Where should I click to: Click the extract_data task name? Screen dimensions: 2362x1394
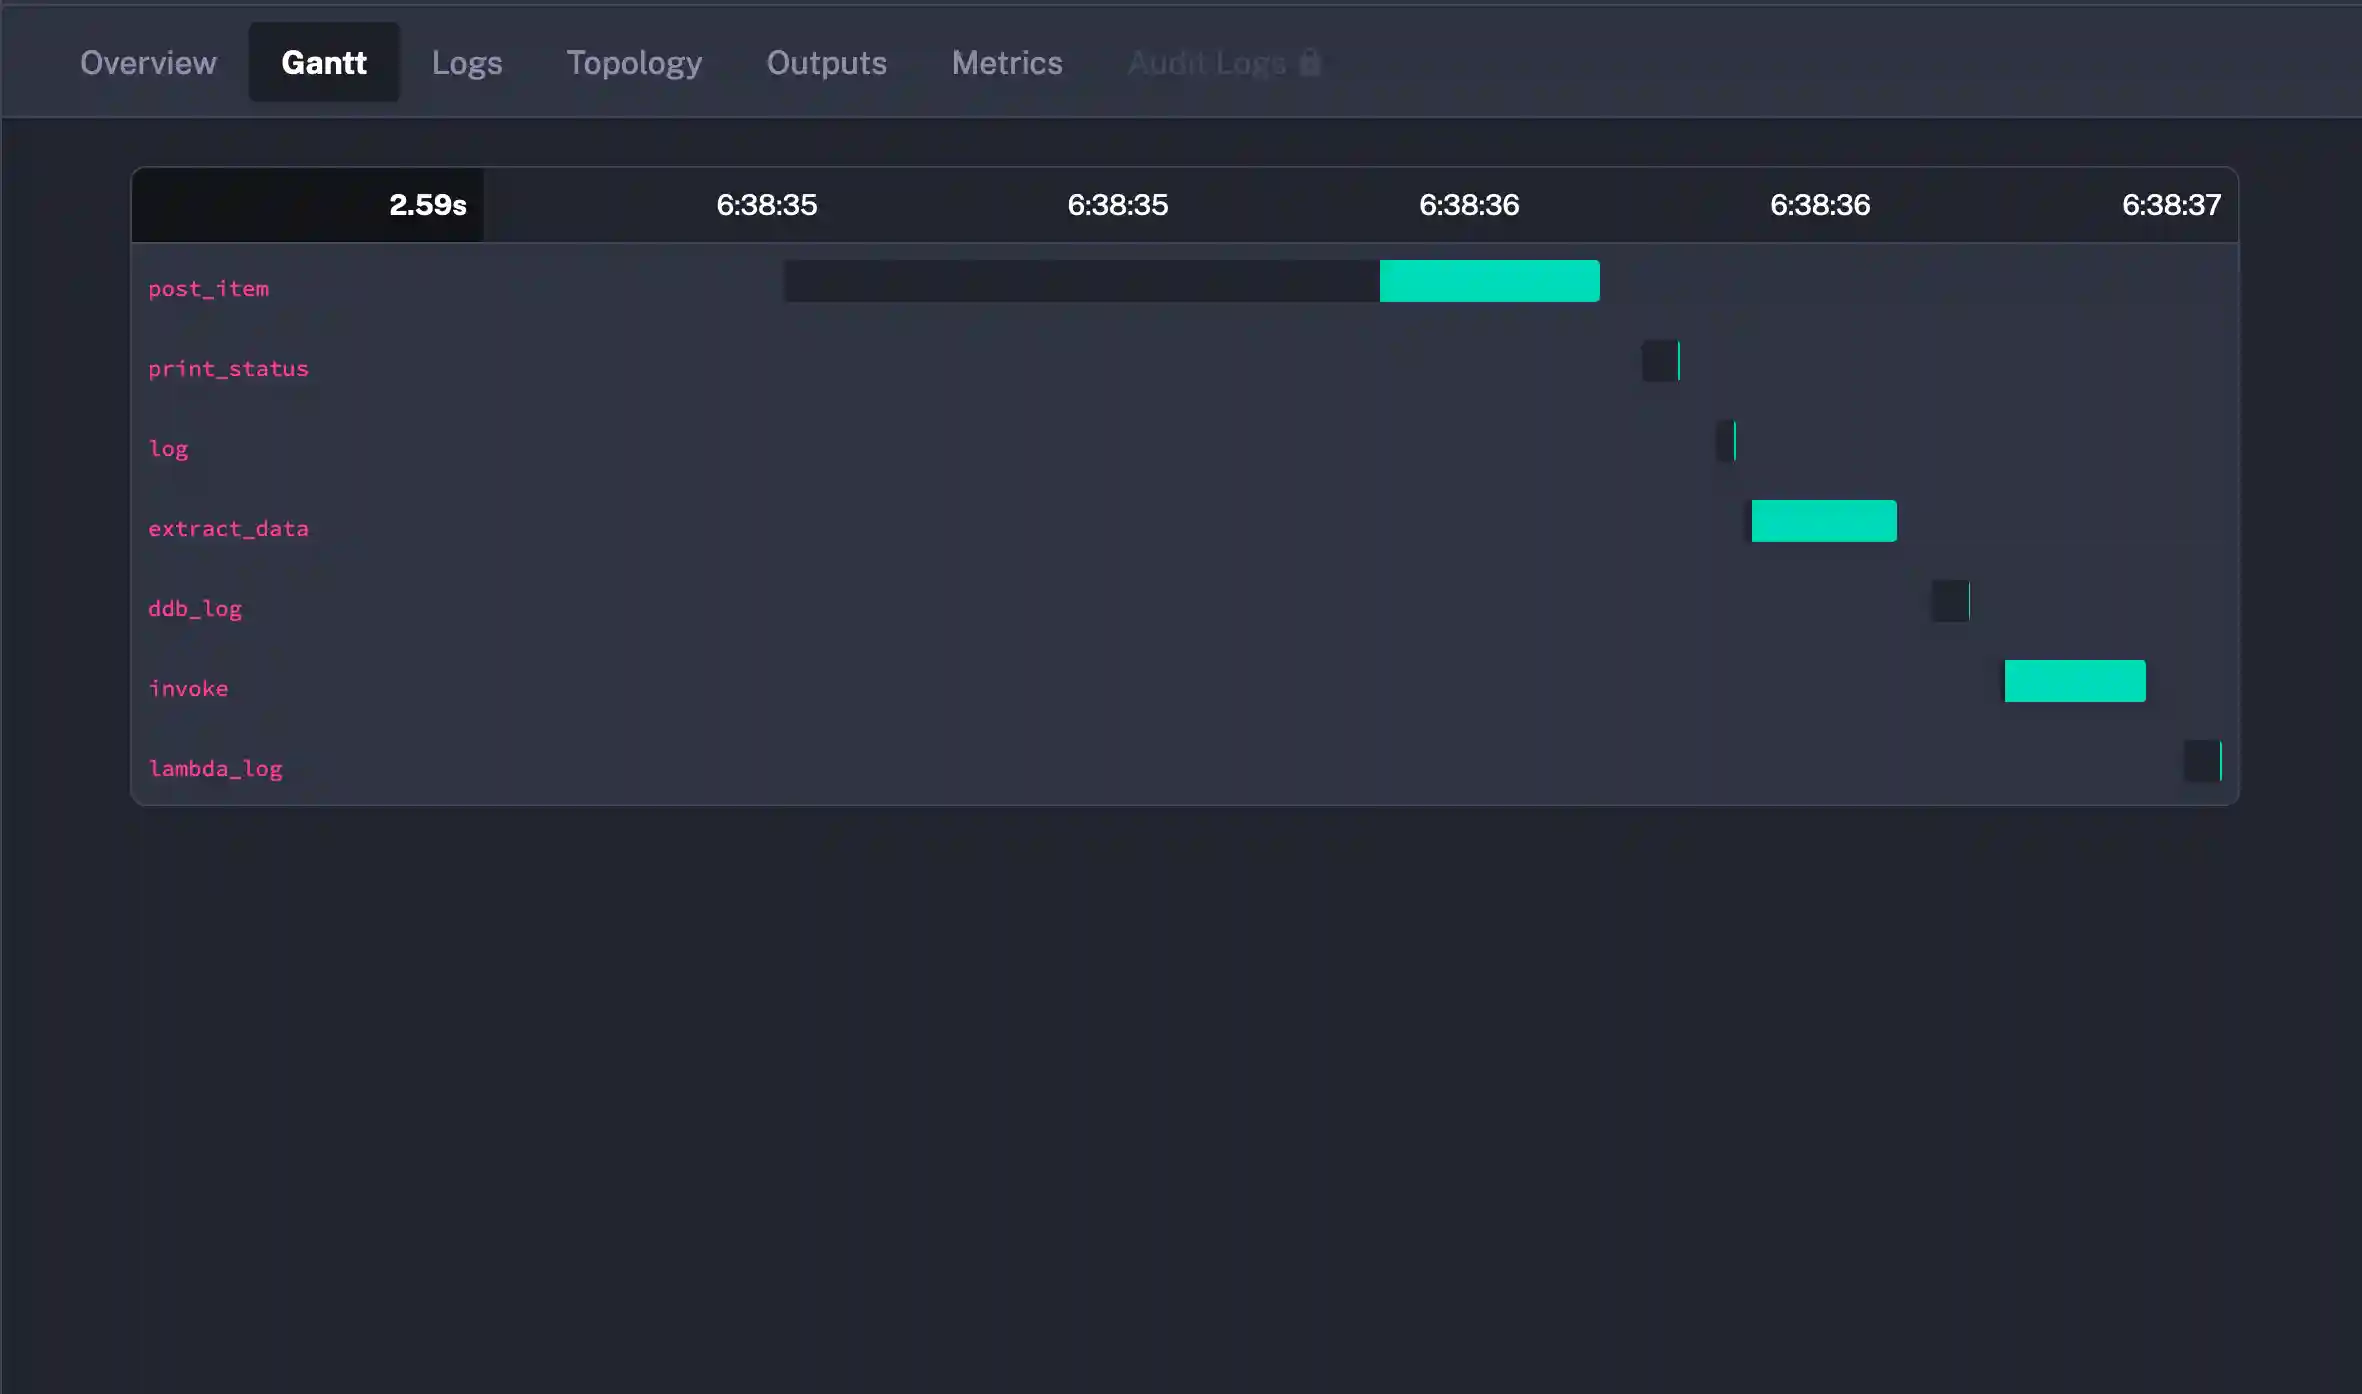(228, 529)
